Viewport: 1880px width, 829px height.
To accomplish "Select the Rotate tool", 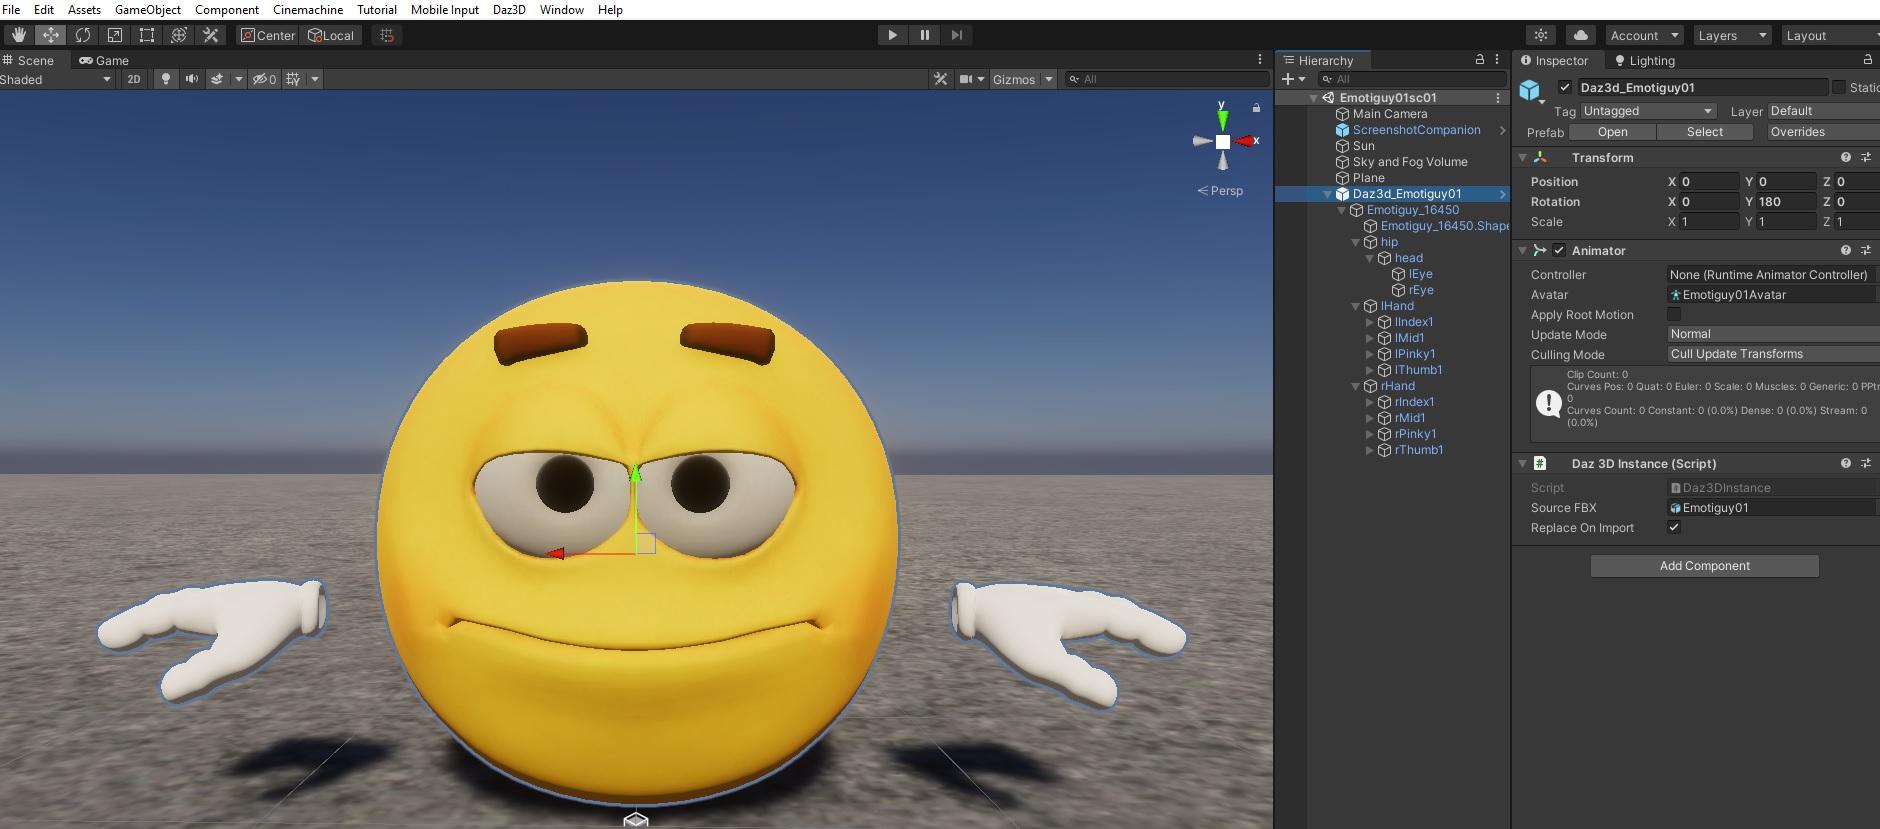I will (83, 35).
